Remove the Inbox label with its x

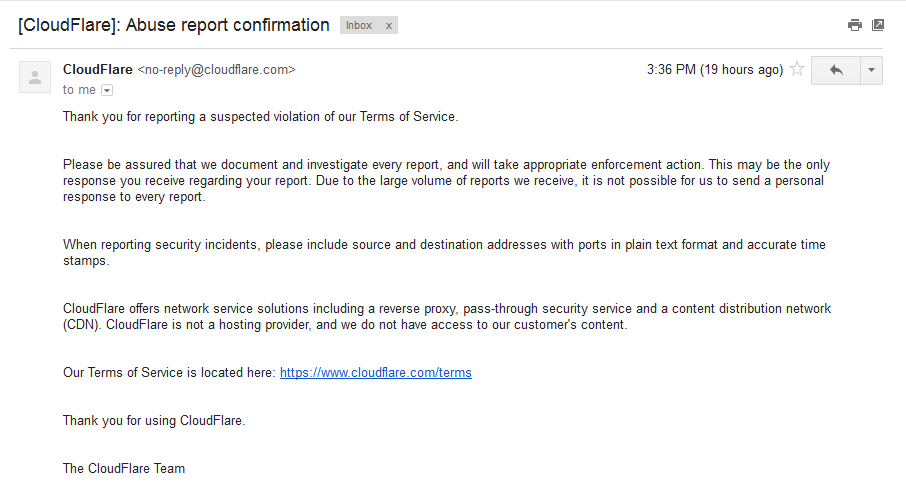(x=389, y=26)
